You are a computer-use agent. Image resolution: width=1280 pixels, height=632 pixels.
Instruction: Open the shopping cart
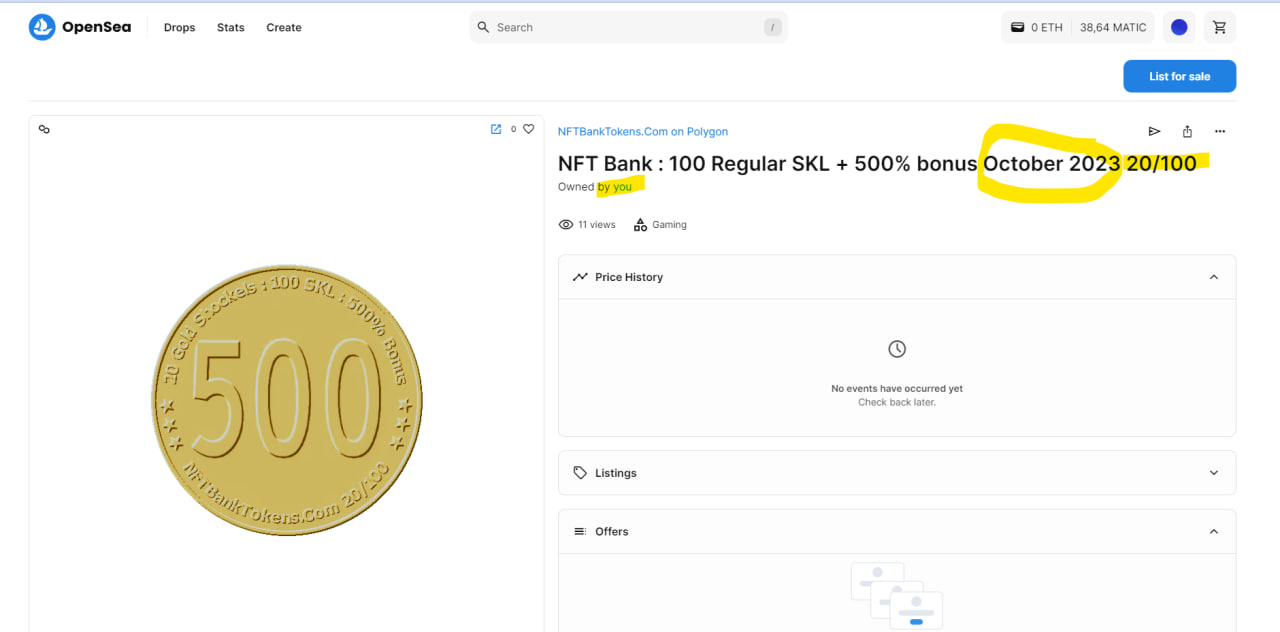coord(1219,27)
